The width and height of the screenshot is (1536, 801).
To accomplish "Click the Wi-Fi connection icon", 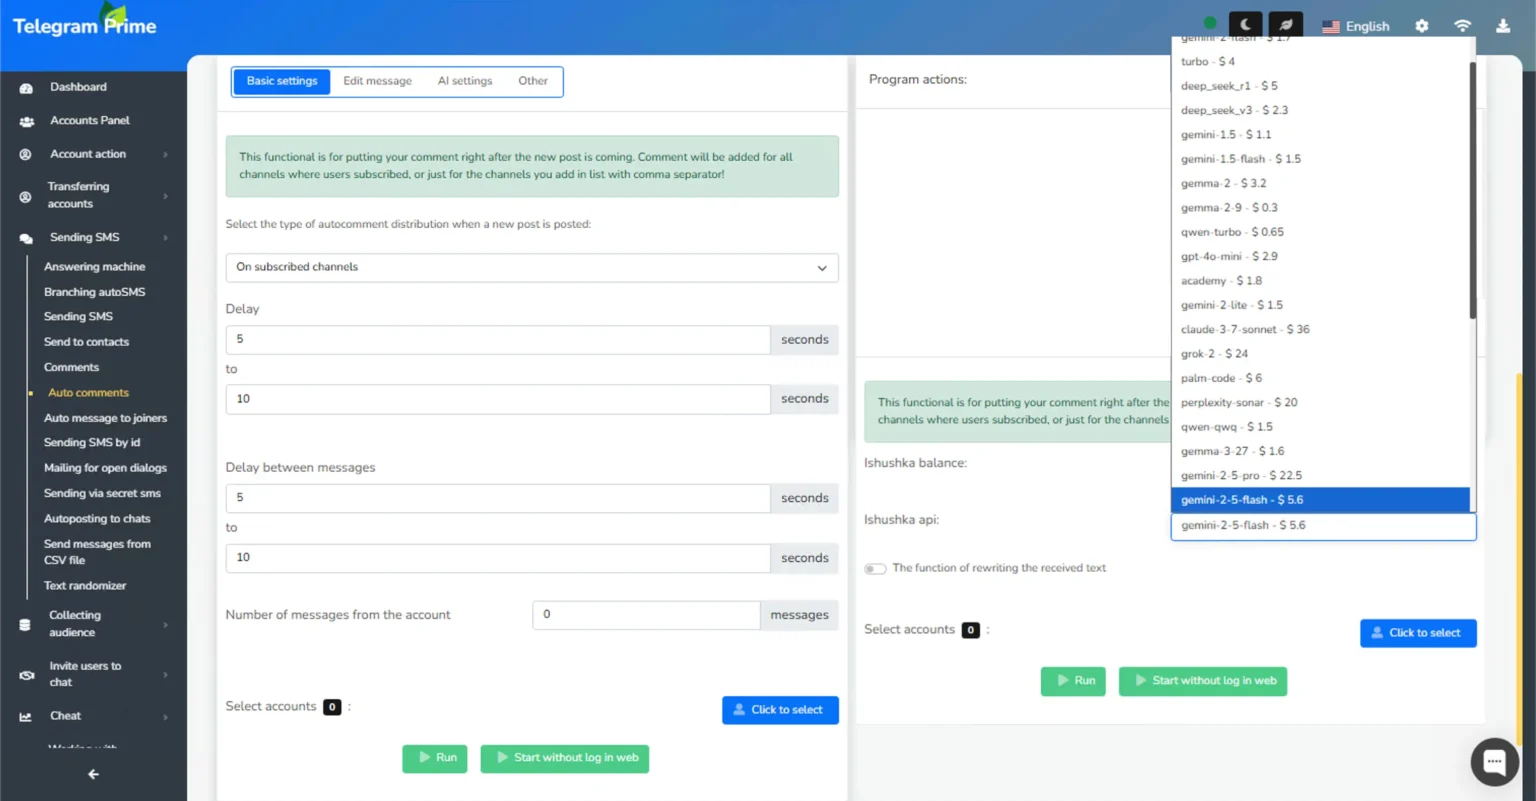I will [x=1462, y=26].
